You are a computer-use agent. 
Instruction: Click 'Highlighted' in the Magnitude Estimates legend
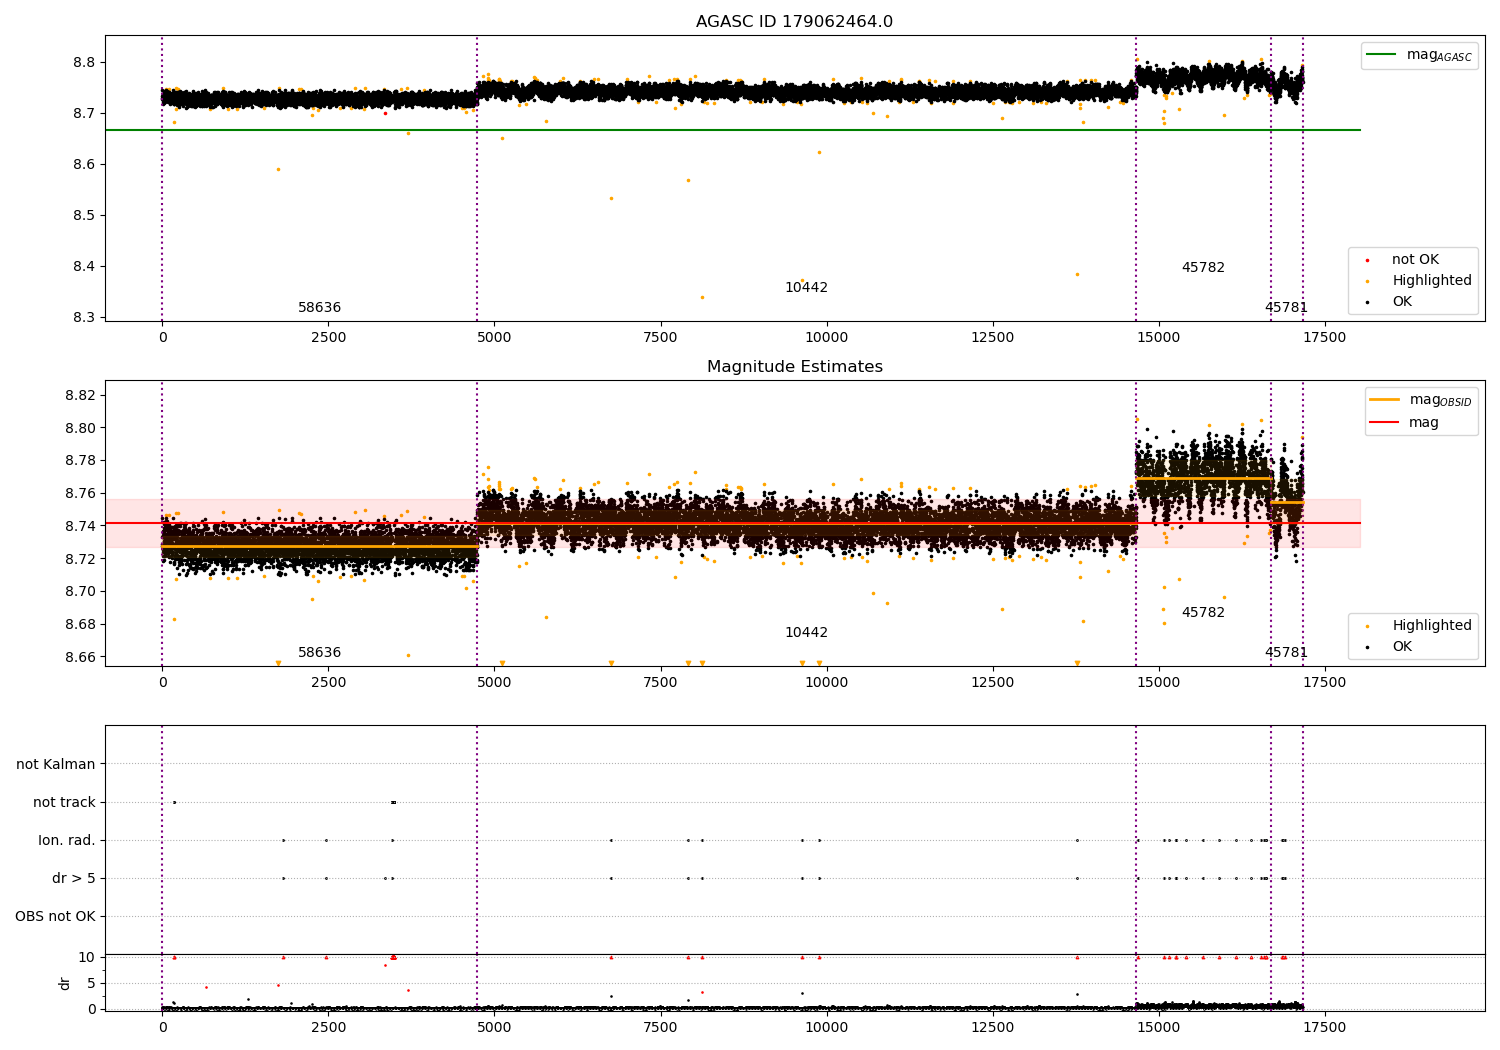coord(1432,626)
